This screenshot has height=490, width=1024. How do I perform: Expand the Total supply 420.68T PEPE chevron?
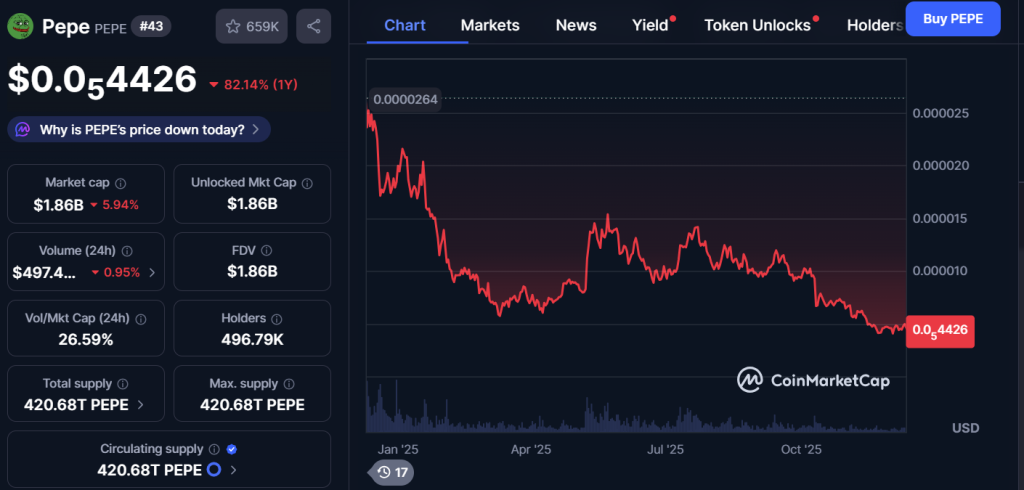140,405
